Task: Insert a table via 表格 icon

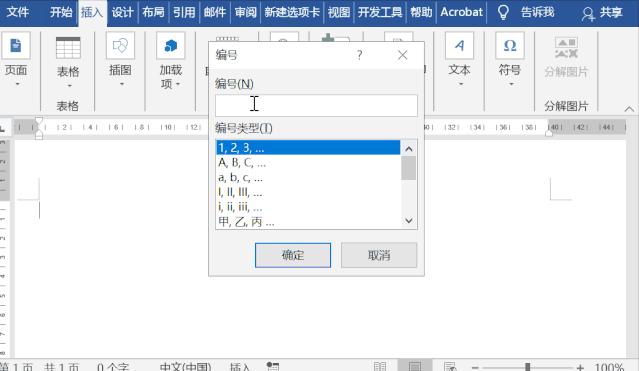Action: pyautogui.click(x=68, y=48)
